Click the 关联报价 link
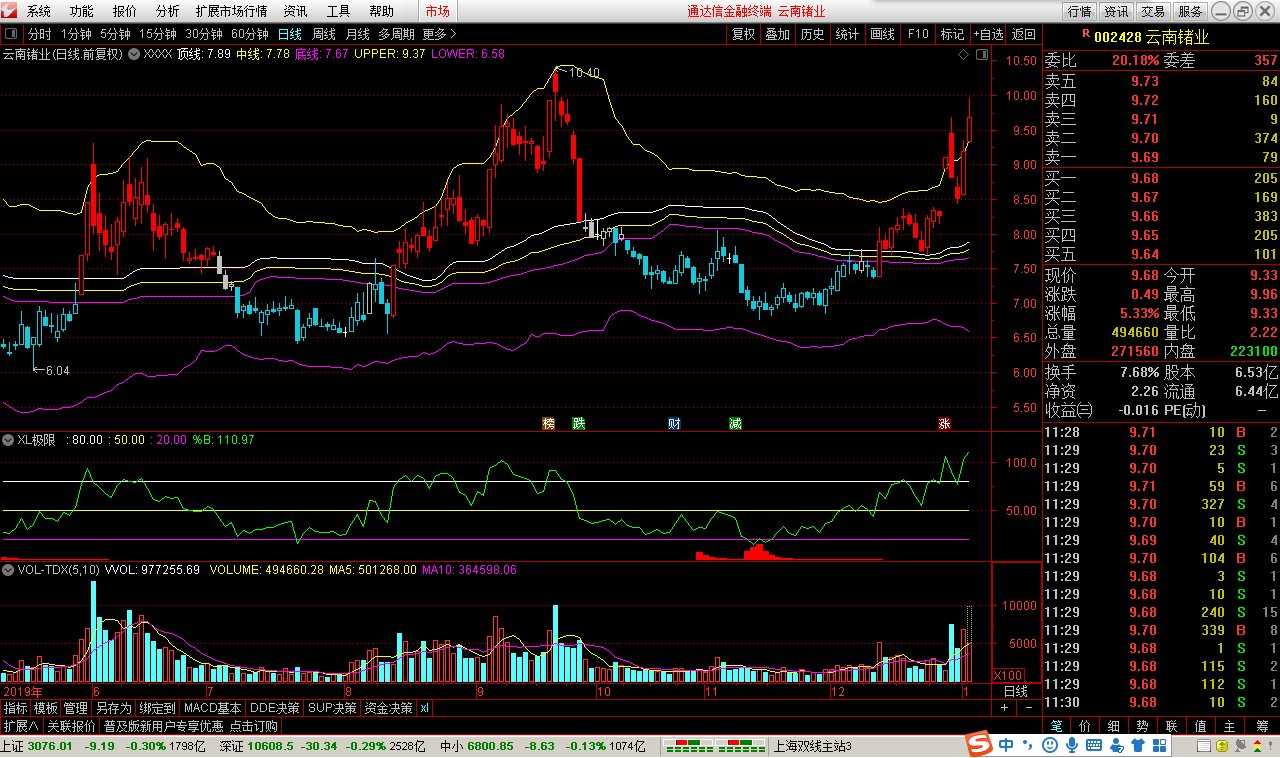The image size is (1280, 758). [71, 726]
